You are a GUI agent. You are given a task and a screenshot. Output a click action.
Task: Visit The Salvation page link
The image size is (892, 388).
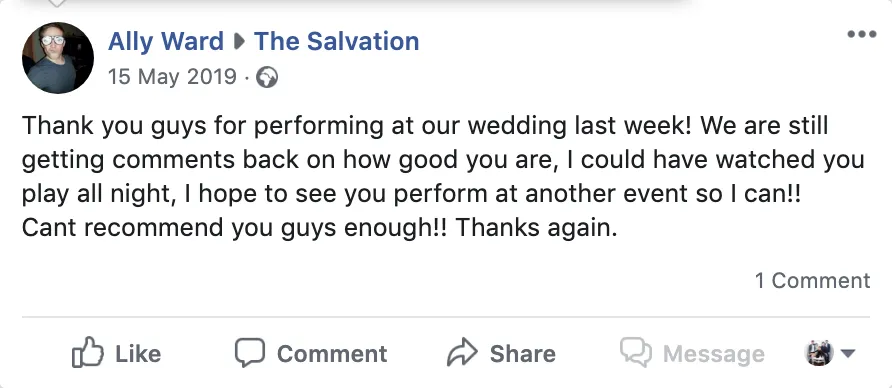pos(337,42)
